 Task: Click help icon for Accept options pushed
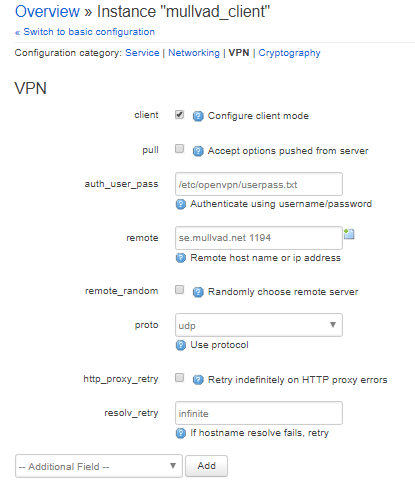[x=198, y=151]
